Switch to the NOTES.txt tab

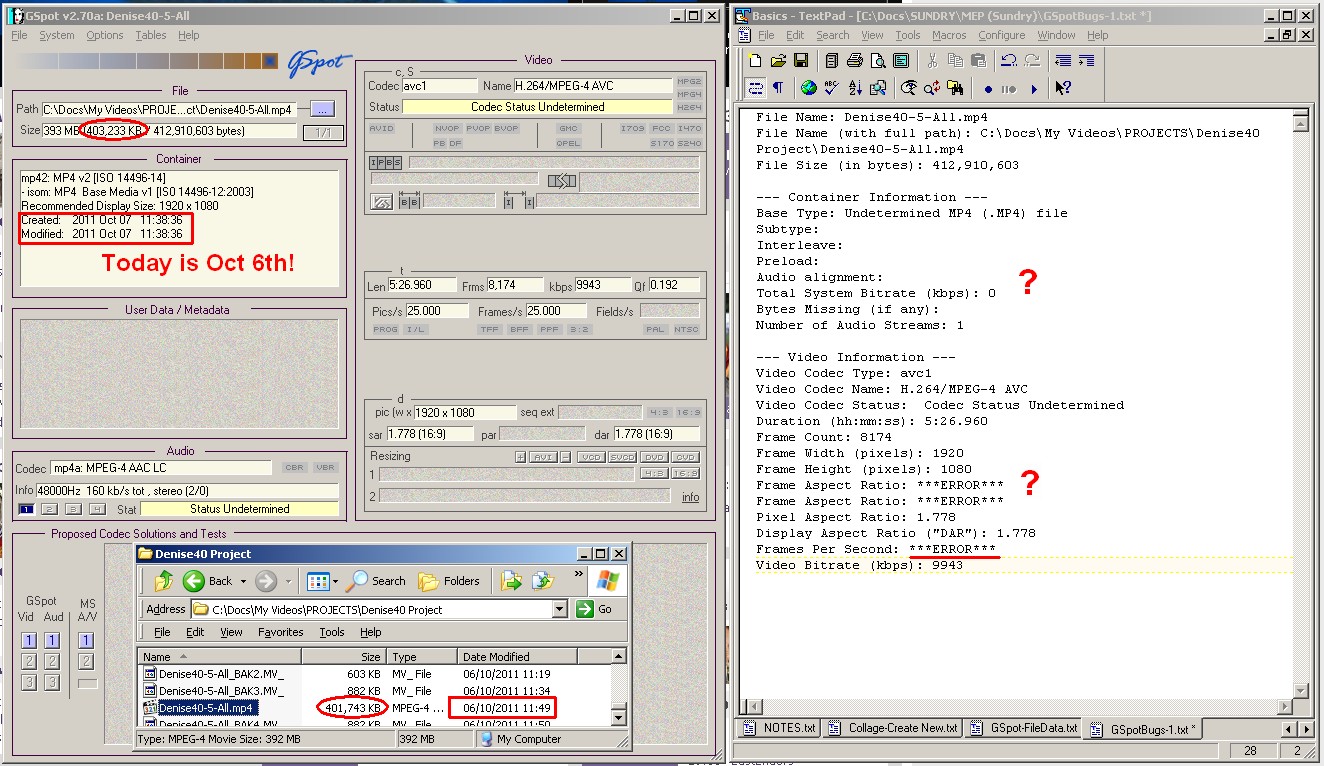pyautogui.click(x=781, y=728)
